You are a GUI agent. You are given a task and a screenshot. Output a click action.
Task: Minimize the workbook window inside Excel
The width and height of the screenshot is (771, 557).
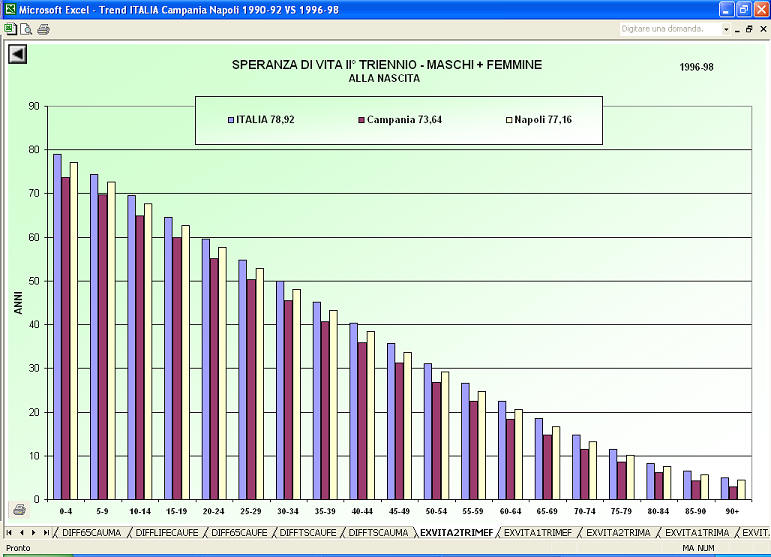[738, 30]
